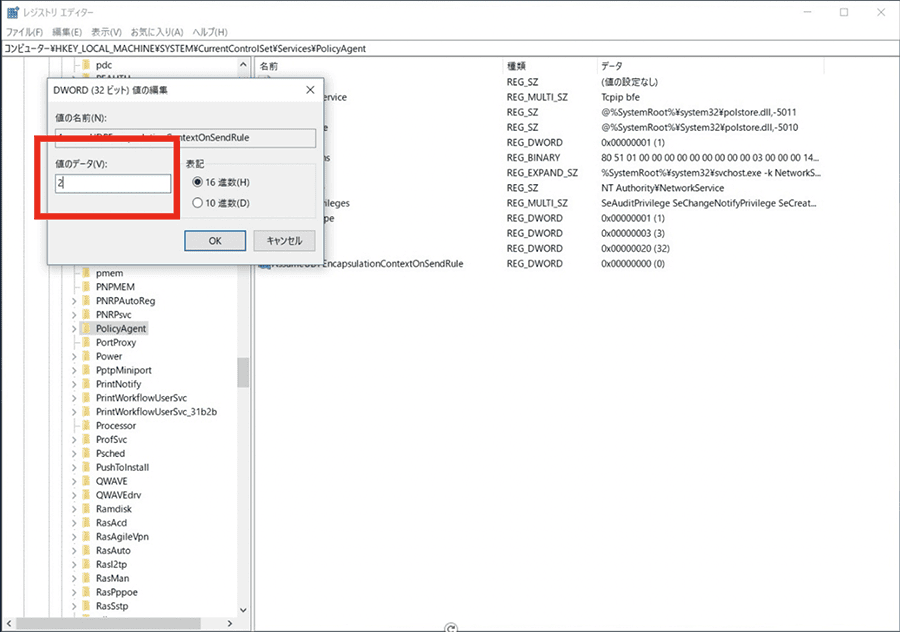Expand the PNRPAutoReg tree node
Viewport: 900px width, 632px height.
pos(74,301)
